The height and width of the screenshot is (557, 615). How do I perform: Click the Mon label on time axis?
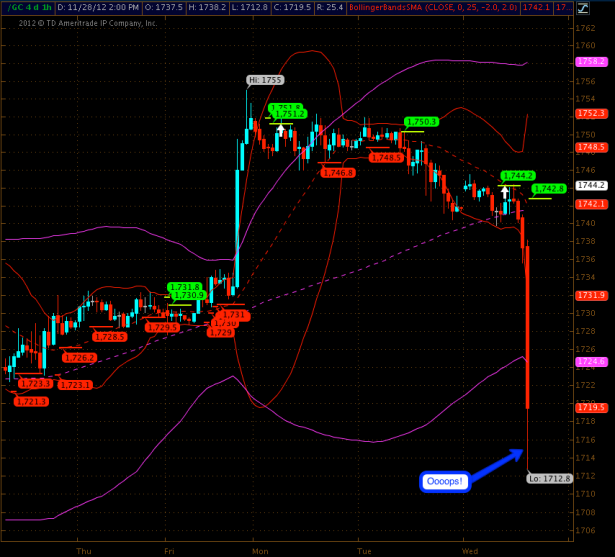(260, 550)
